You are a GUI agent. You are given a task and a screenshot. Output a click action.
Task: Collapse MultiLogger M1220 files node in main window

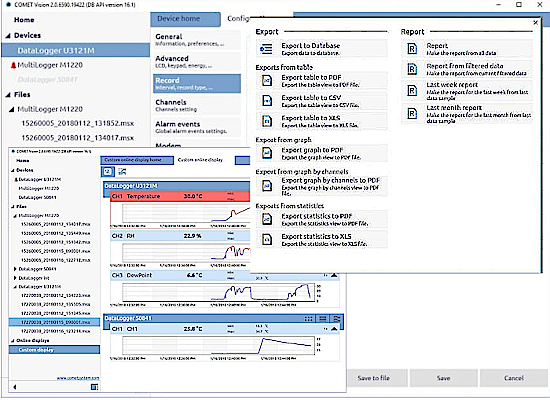point(12,109)
